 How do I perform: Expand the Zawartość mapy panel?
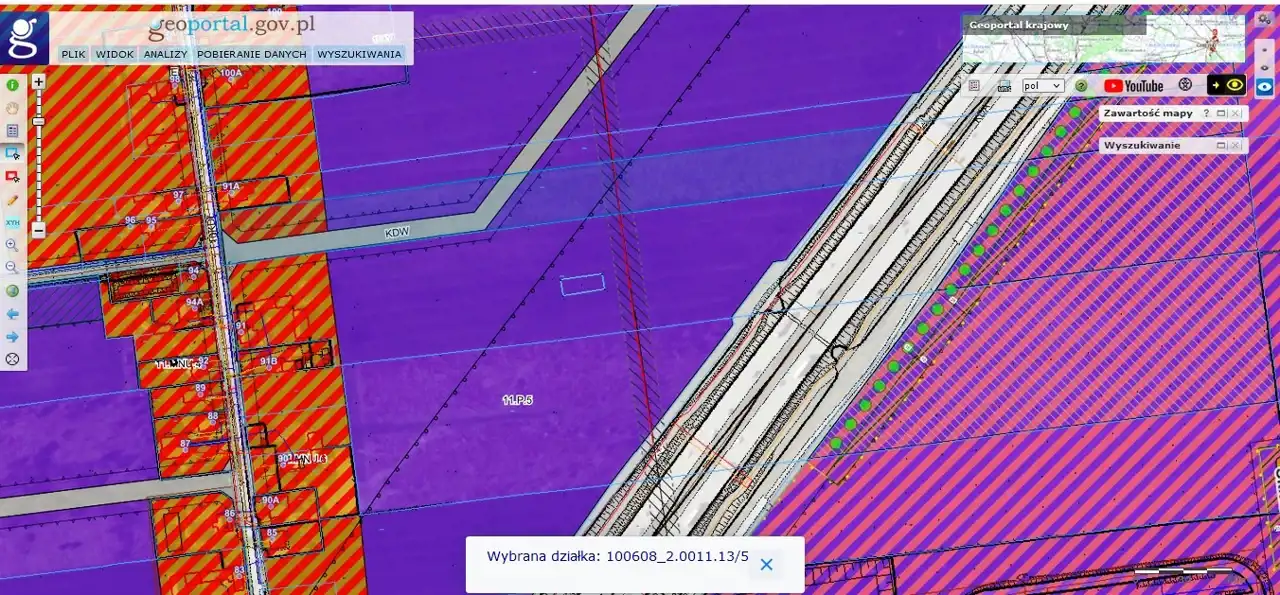click(x=1221, y=114)
